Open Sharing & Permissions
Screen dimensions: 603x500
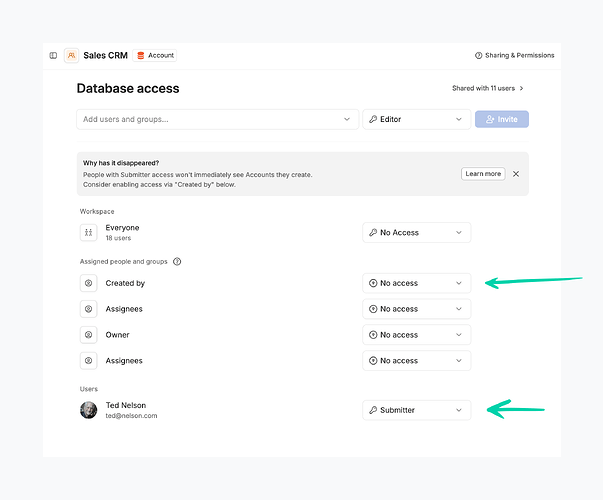click(514, 56)
